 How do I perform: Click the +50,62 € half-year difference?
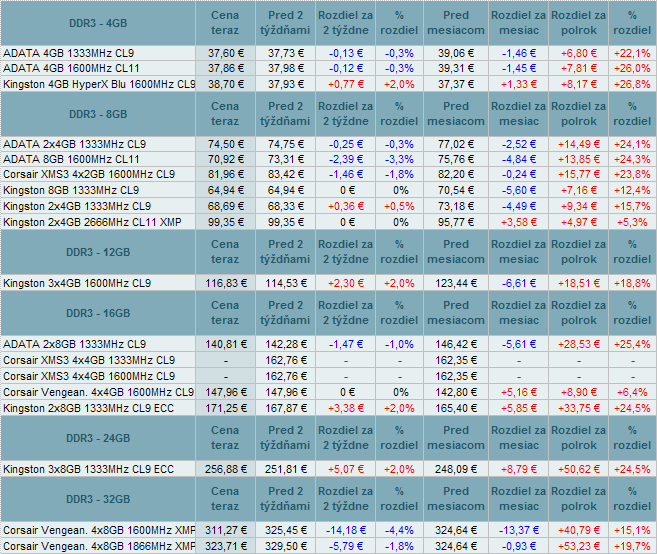pos(579,469)
